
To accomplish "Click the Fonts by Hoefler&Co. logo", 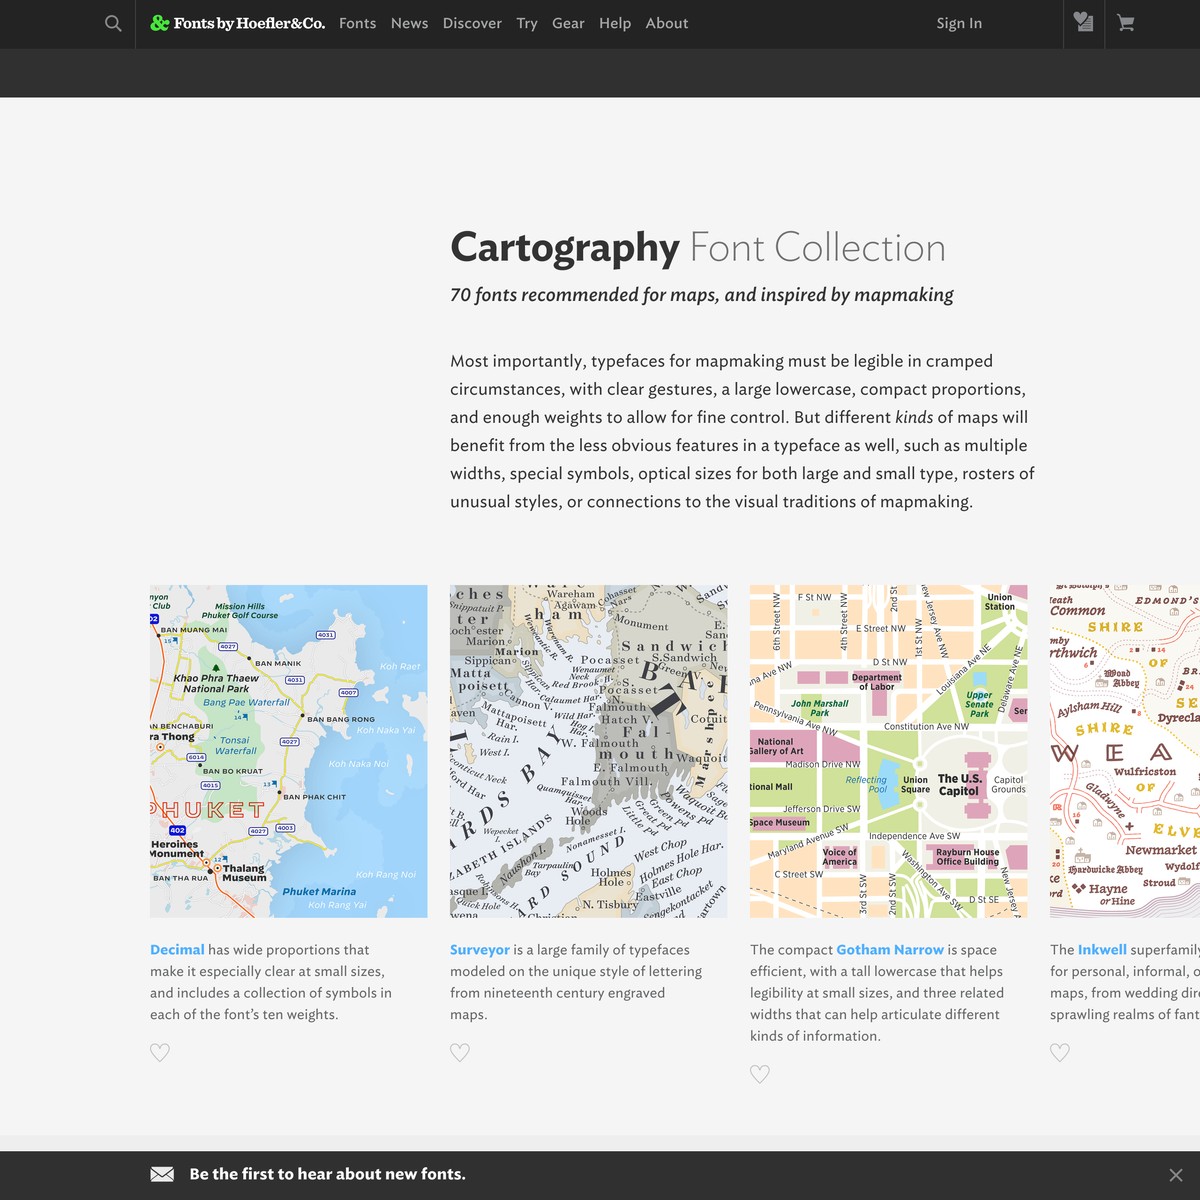I will (238, 23).
